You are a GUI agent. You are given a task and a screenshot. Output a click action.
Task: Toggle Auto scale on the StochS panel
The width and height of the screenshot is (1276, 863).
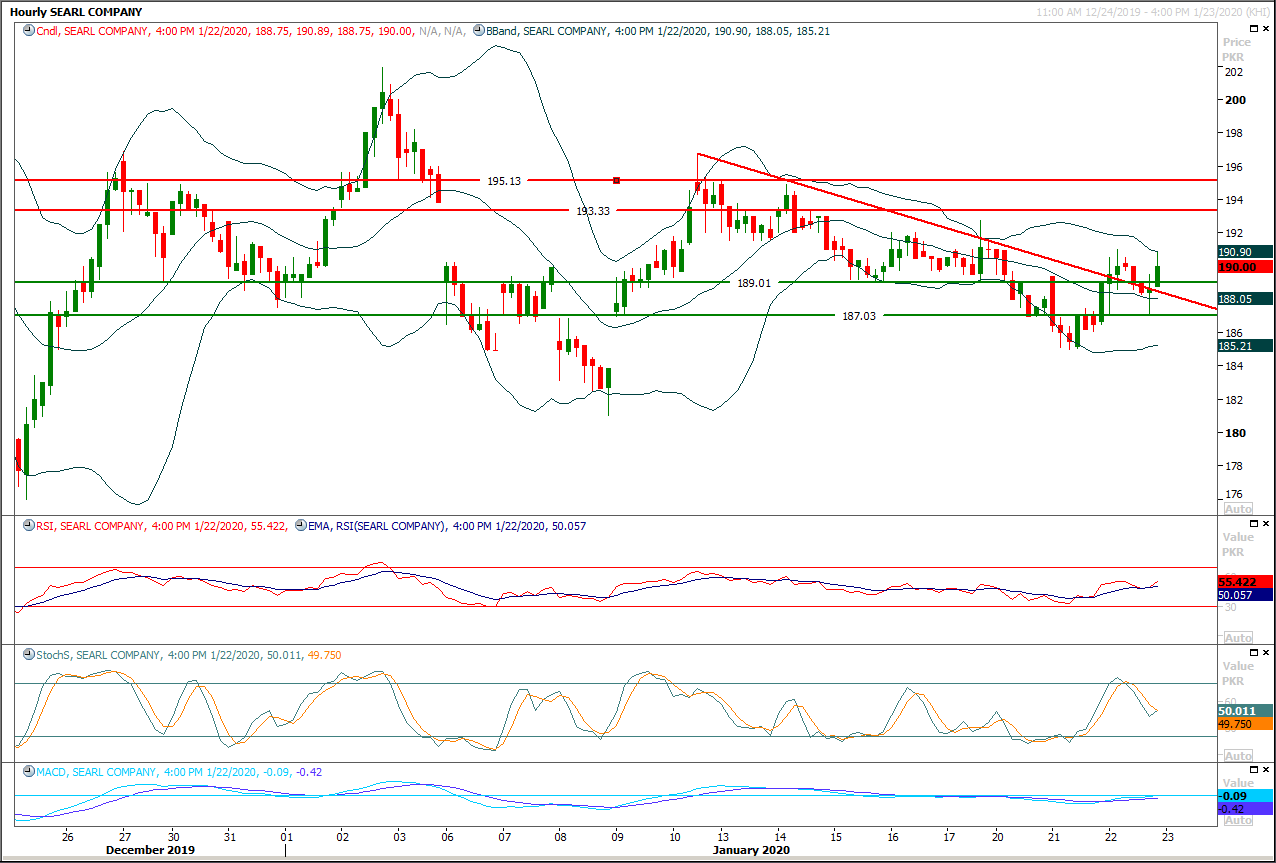coord(1237,755)
